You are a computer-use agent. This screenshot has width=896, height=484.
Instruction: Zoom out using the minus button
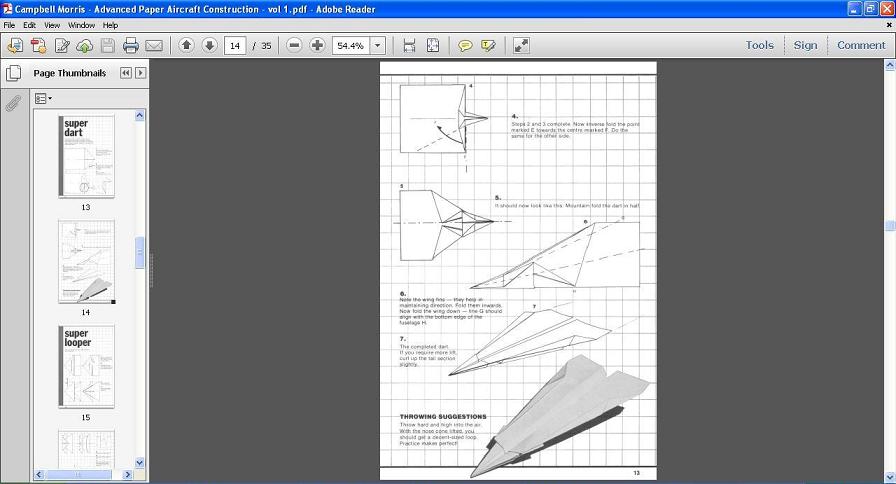(x=294, y=45)
